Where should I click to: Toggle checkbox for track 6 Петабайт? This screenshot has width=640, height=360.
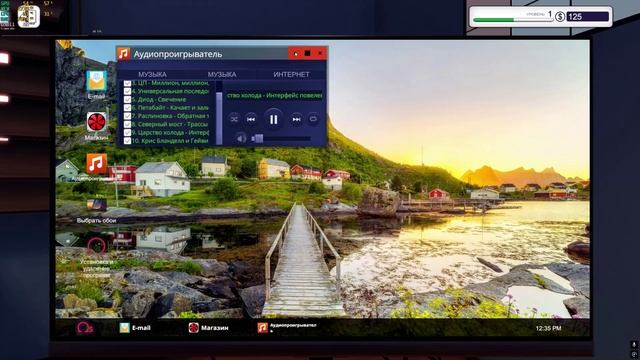(x=127, y=108)
